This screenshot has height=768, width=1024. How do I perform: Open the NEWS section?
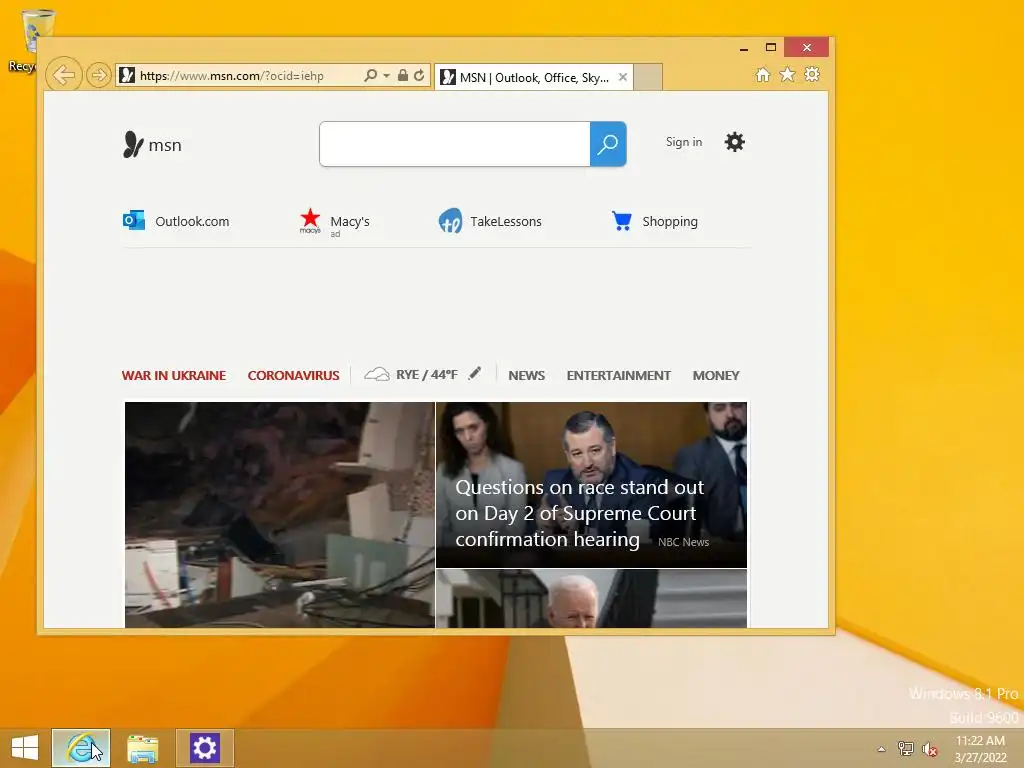(526, 376)
